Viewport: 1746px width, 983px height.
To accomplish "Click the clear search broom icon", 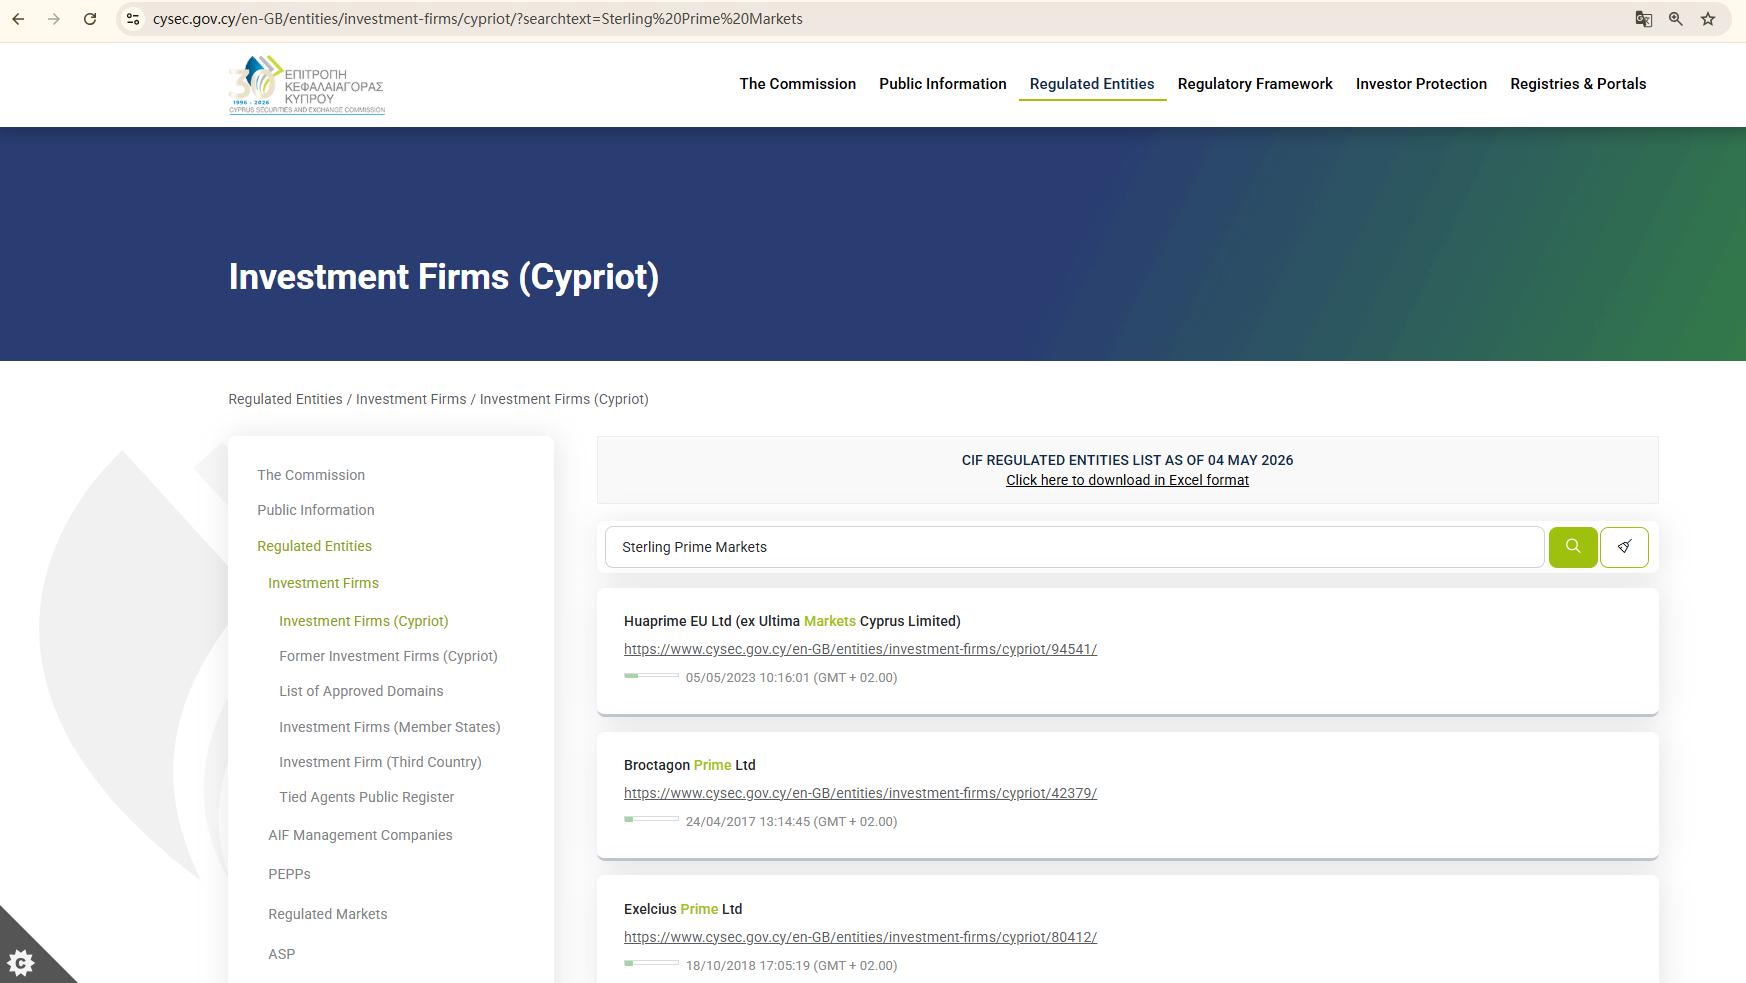I will coord(1624,547).
